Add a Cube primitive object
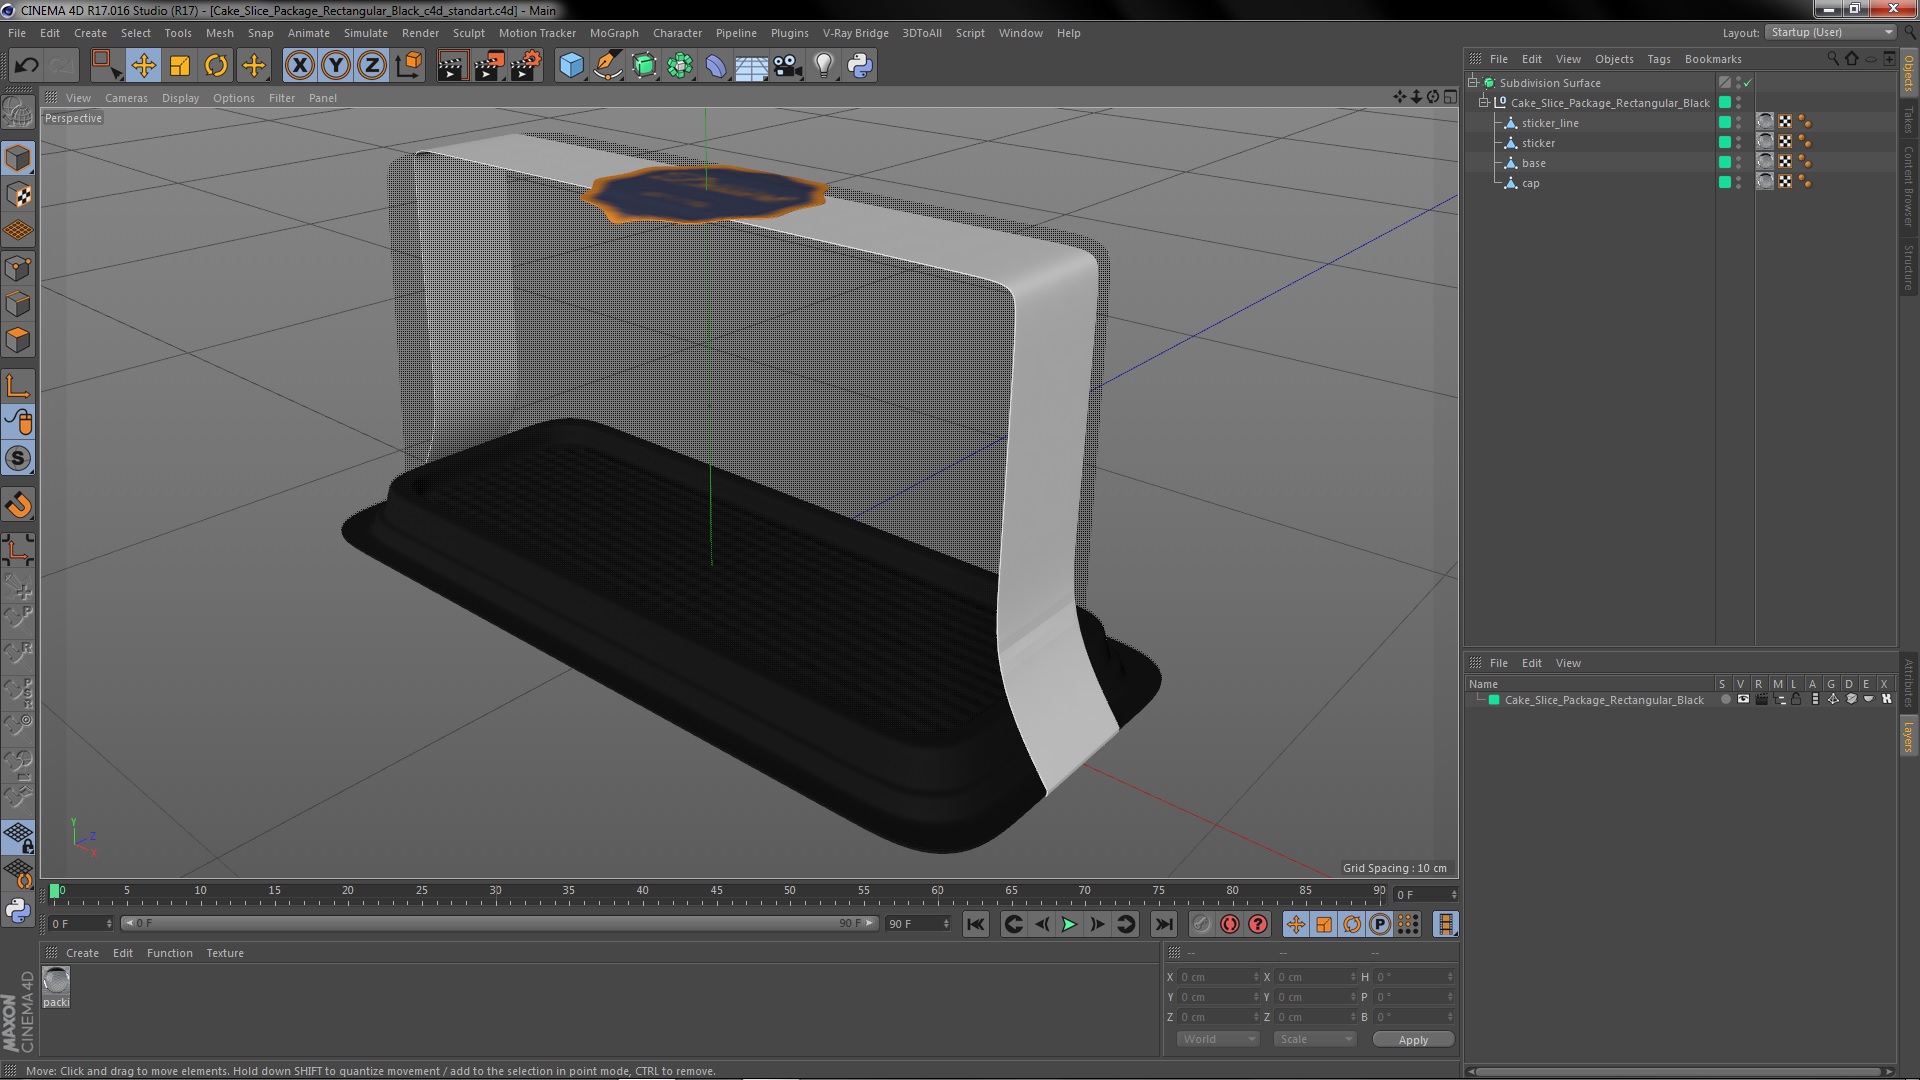Screen dimensions: 1920x1080 (x=571, y=66)
